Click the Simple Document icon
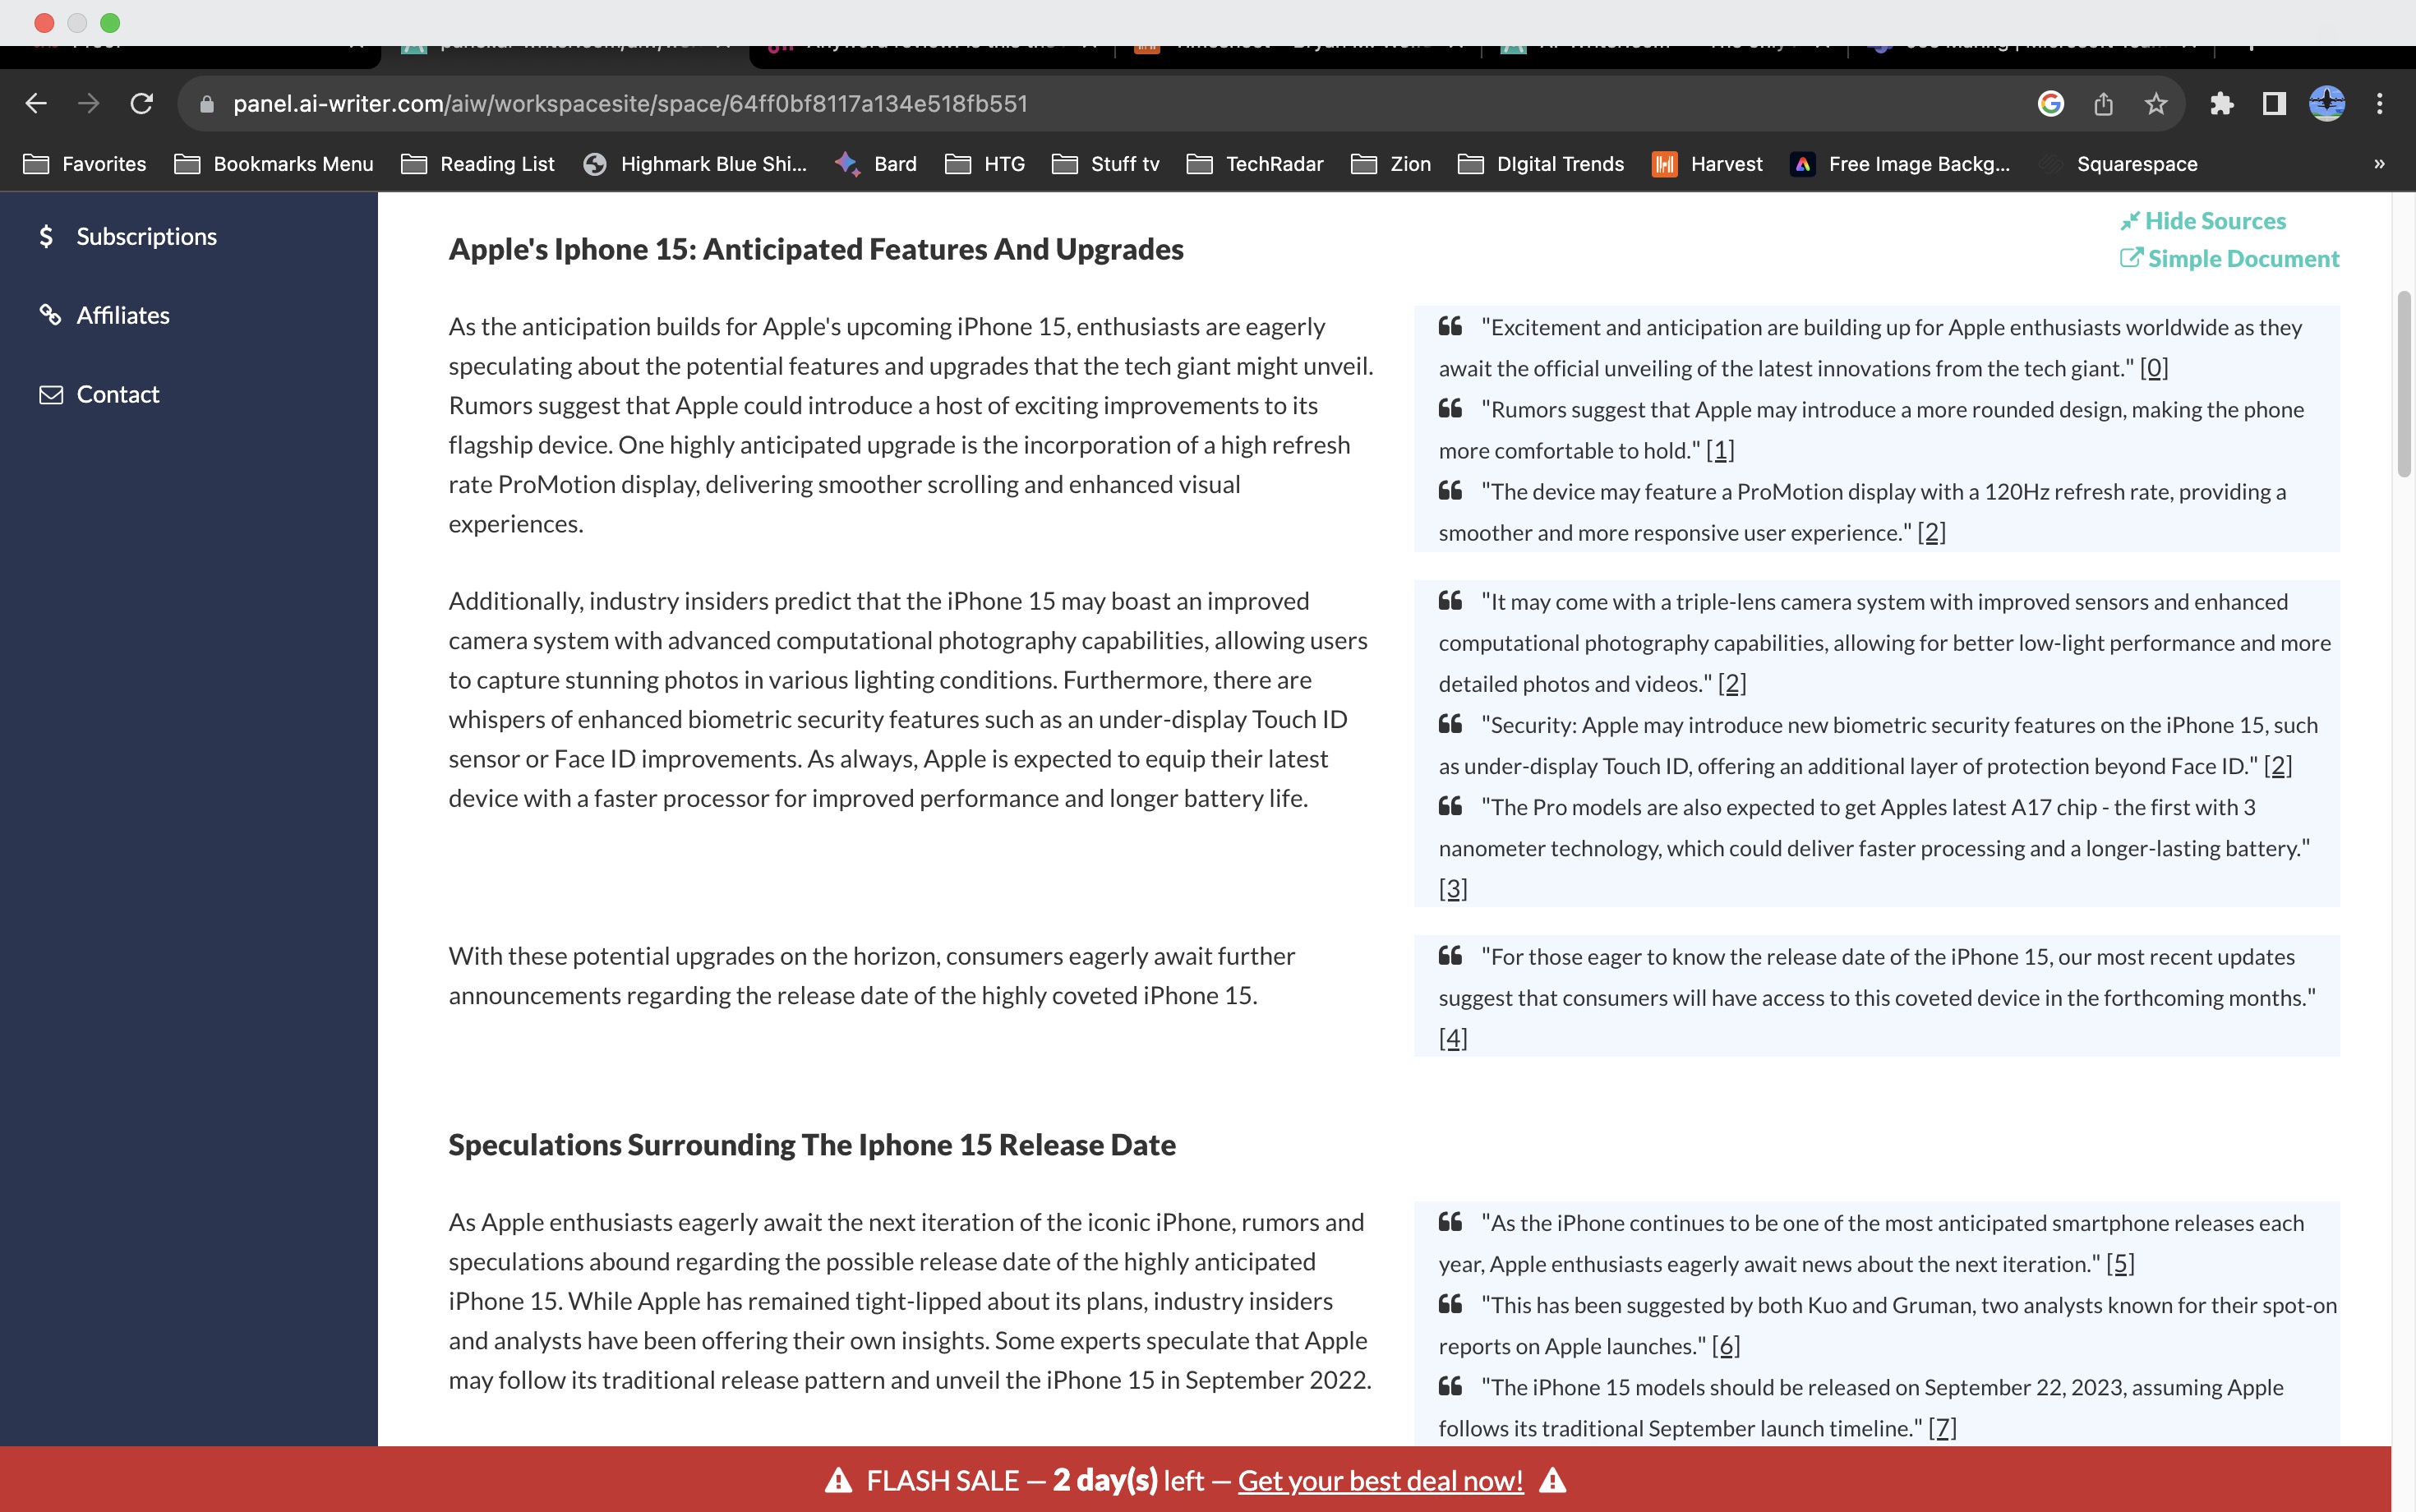Screen dimensions: 2416x1512 pyautogui.click(x=2130, y=260)
